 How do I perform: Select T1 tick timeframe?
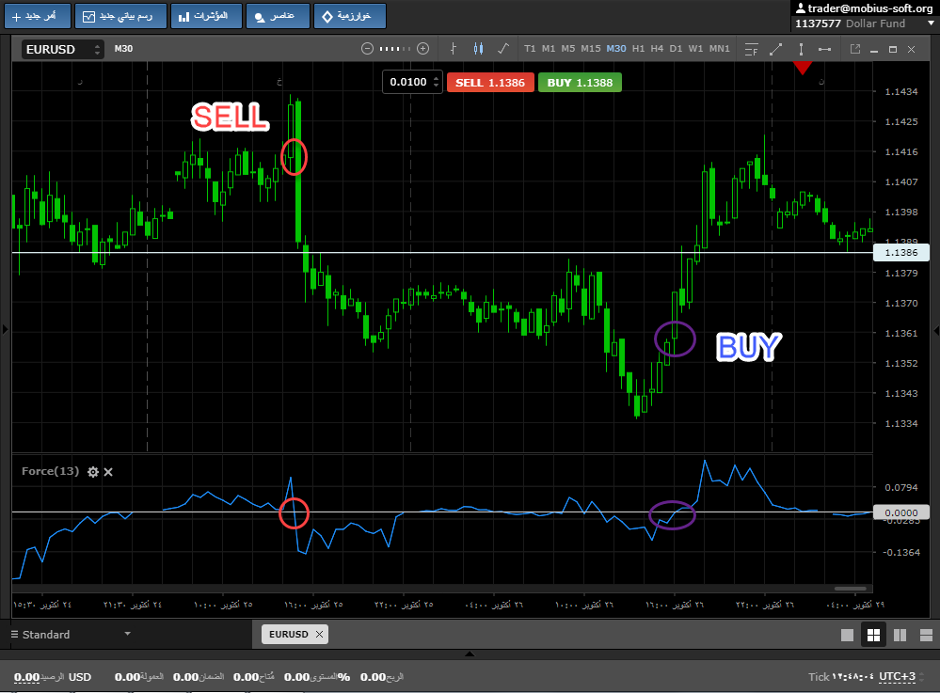point(529,49)
